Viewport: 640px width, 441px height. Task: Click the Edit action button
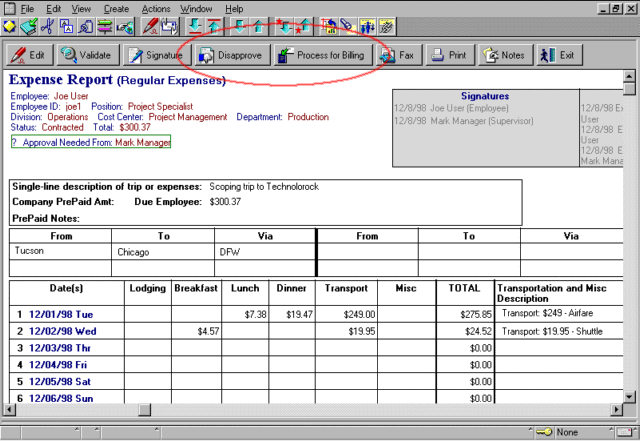(x=29, y=55)
